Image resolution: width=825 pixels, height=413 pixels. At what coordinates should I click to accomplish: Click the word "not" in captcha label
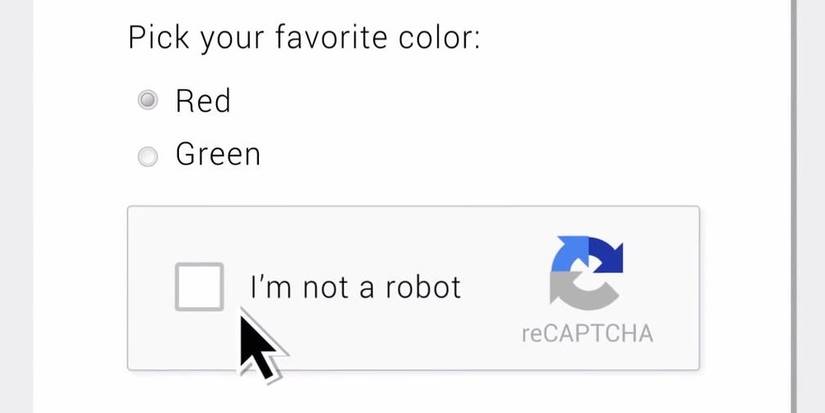click(322, 288)
